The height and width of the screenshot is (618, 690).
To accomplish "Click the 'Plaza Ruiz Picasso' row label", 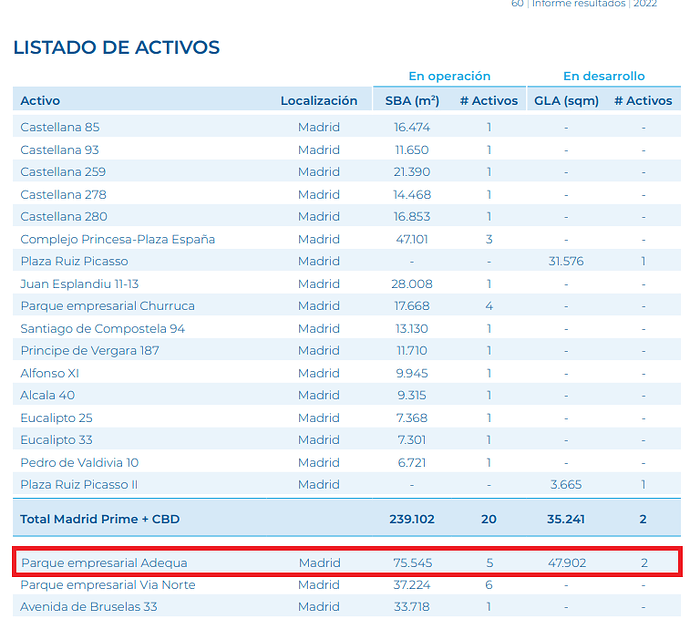I will (x=74, y=261).
